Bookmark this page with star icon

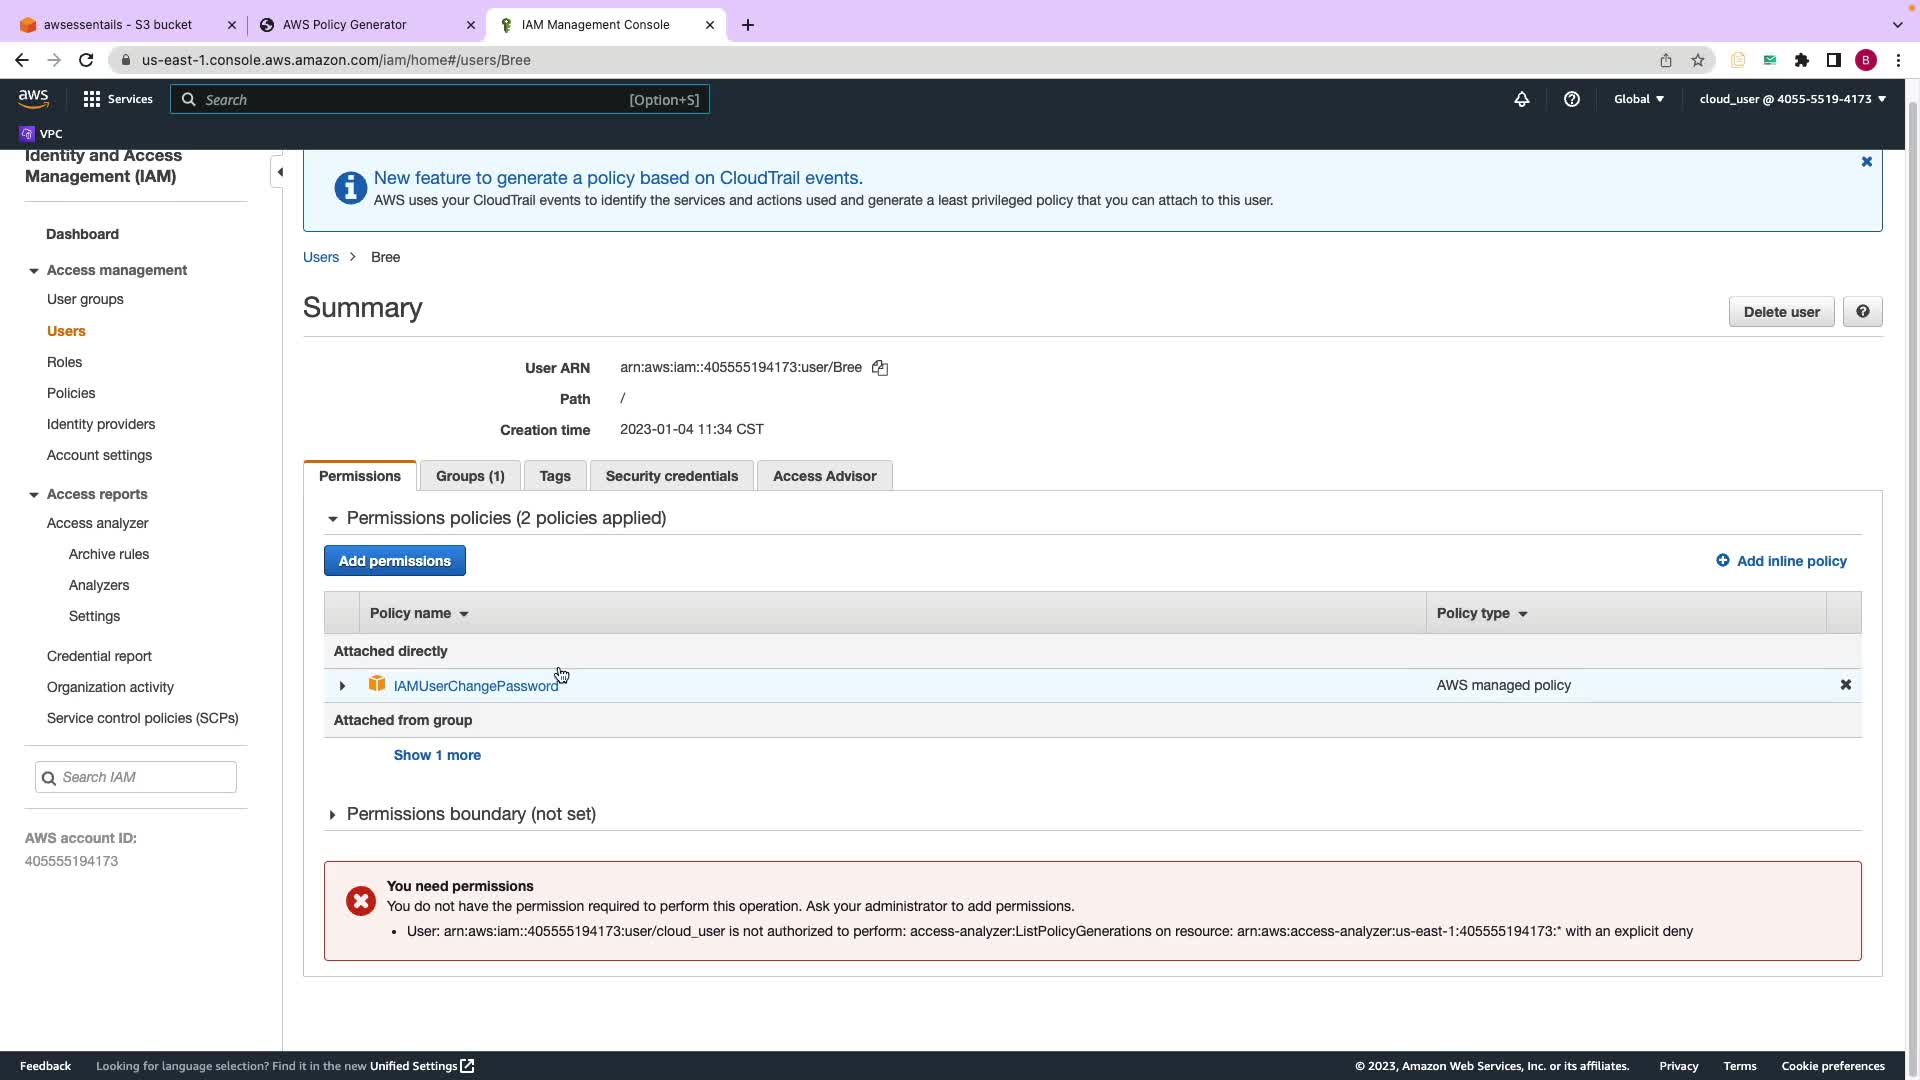coord(1697,60)
